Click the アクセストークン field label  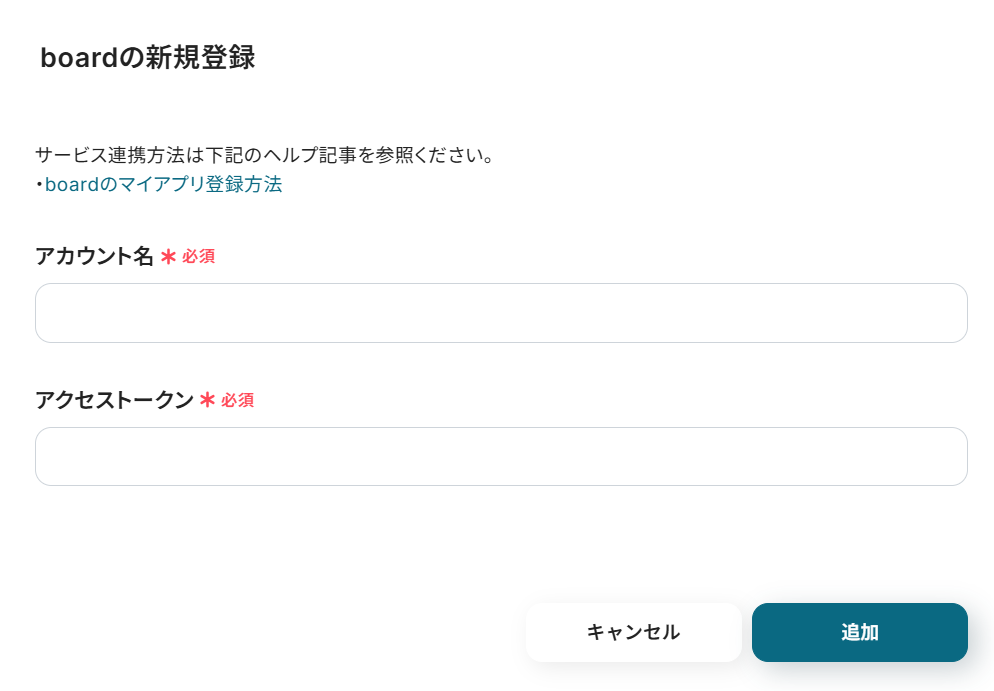point(114,400)
